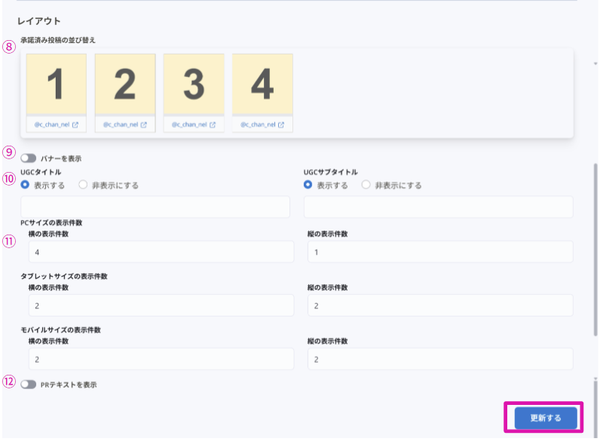Screen dimensions: 600x441
Task: Click モバイルサイズ 横の表示件数 field
Action: pyautogui.click(x=161, y=359)
